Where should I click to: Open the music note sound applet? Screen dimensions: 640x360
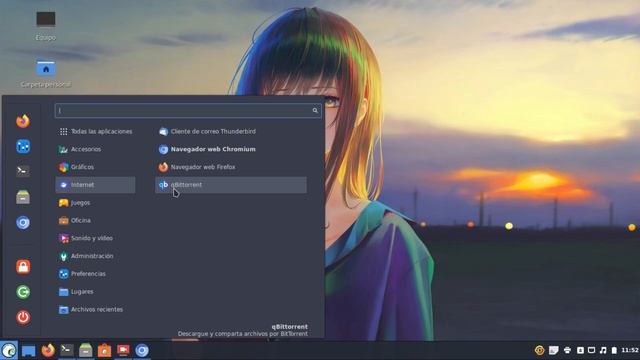click(x=603, y=350)
